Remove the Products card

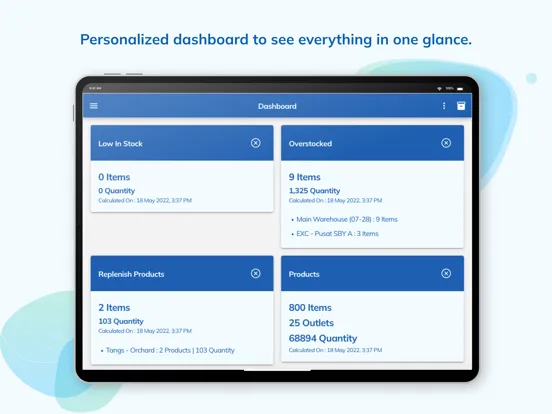point(446,274)
